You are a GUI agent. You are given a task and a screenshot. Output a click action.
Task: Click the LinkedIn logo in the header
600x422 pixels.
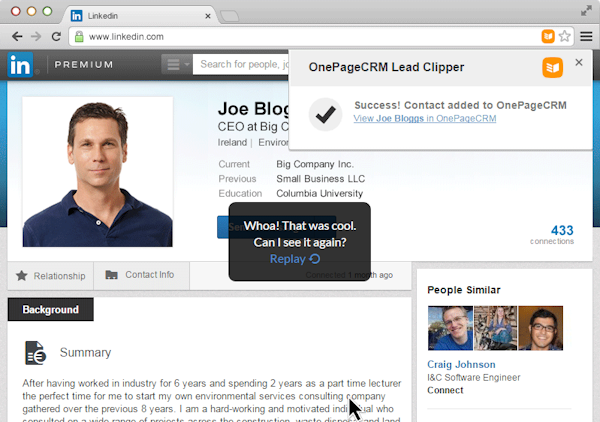20,65
